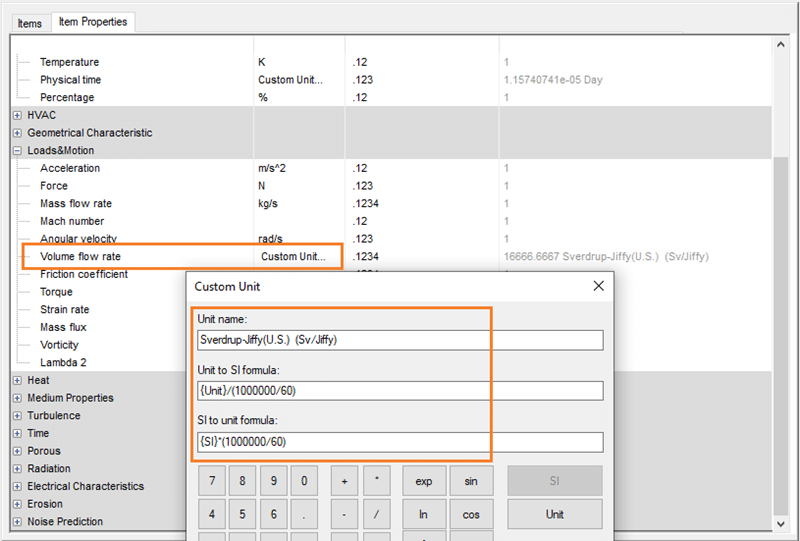Click the scrollbar up arrow

[x=781, y=45]
